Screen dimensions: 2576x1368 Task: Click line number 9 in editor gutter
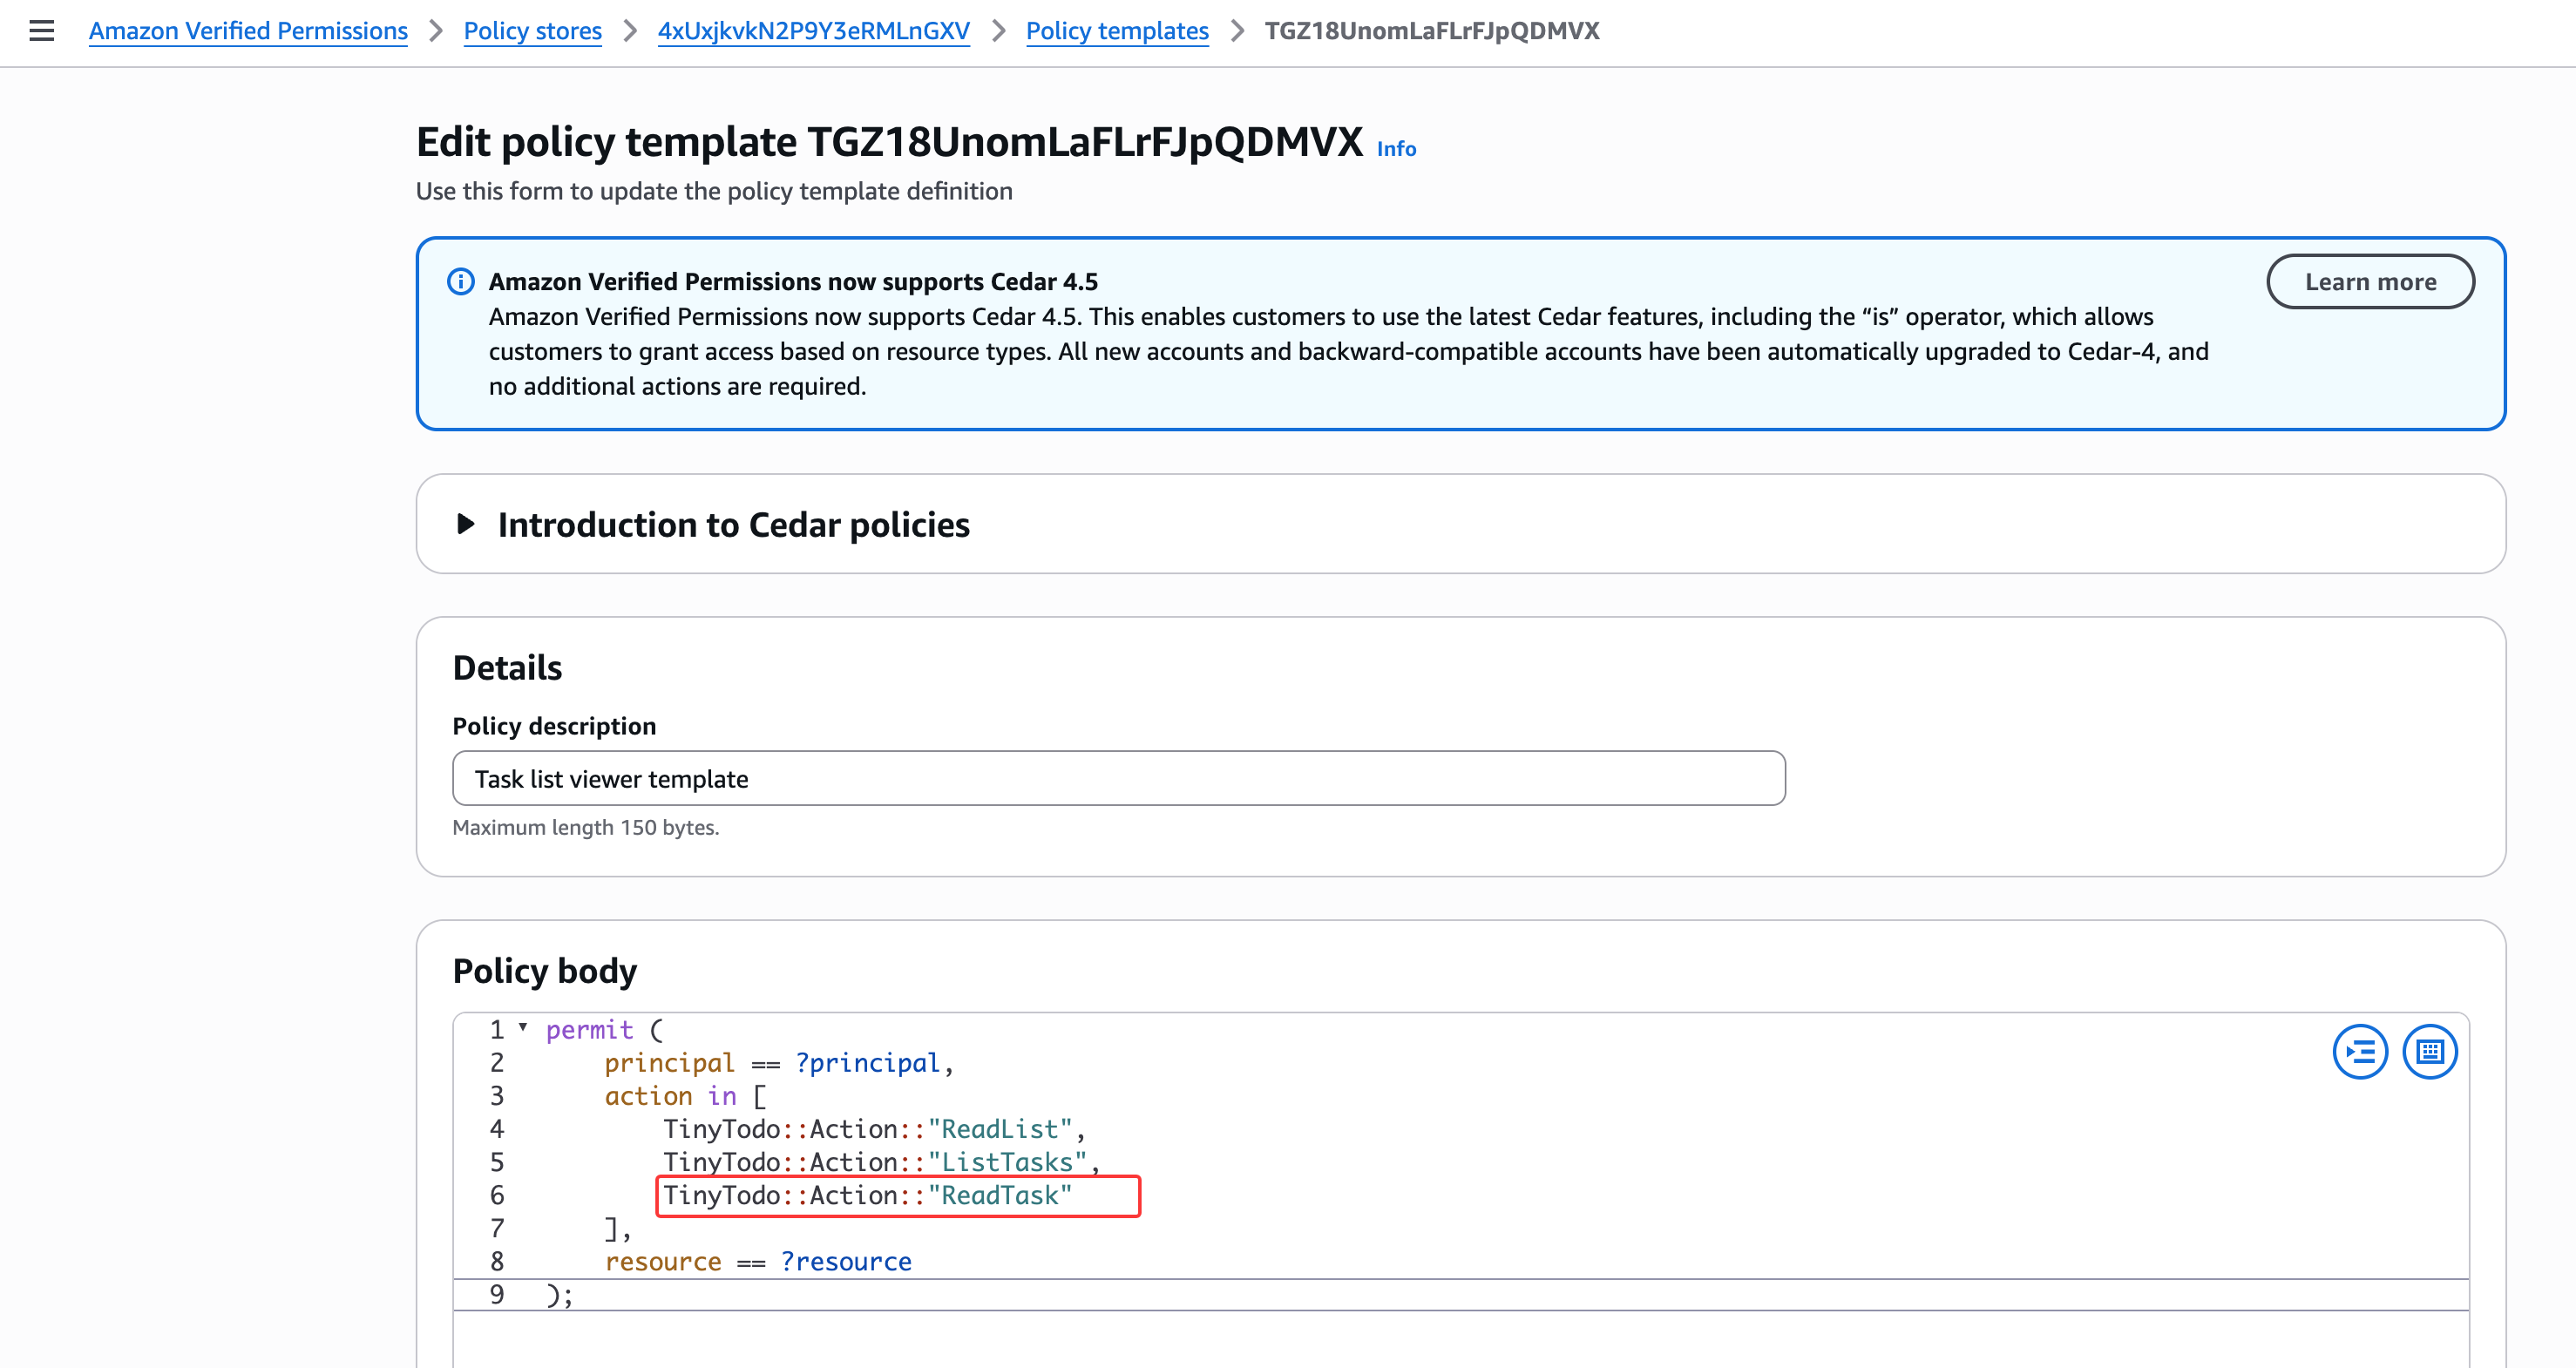coord(497,1295)
